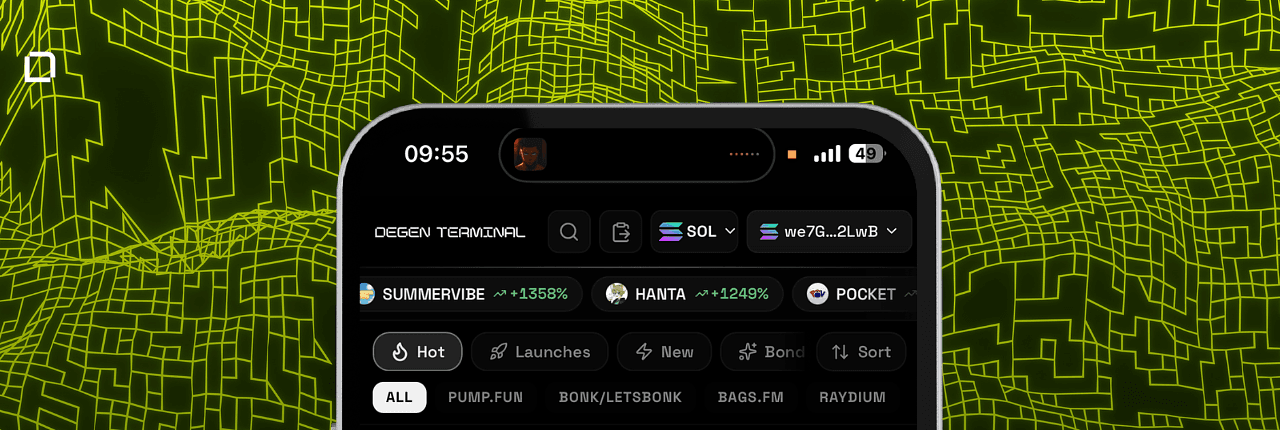This screenshot has width=1280, height=430.
Task: Expand the we7G...2LwB wallet dropdown
Action: click(x=829, y=231)
